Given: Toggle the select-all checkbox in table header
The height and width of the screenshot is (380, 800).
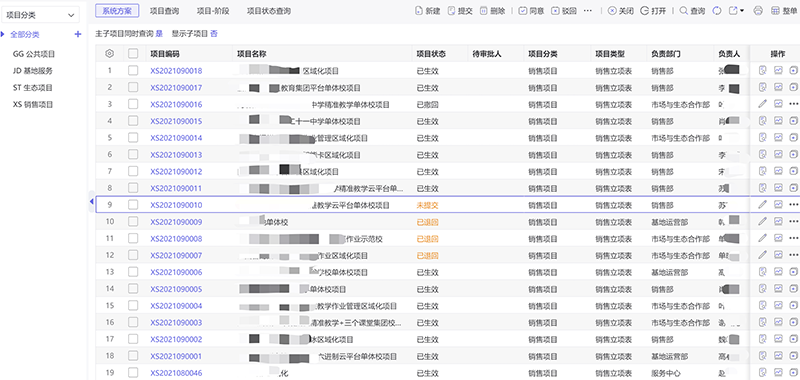Looking at the screenshot, I should click(x=133, y=54).
